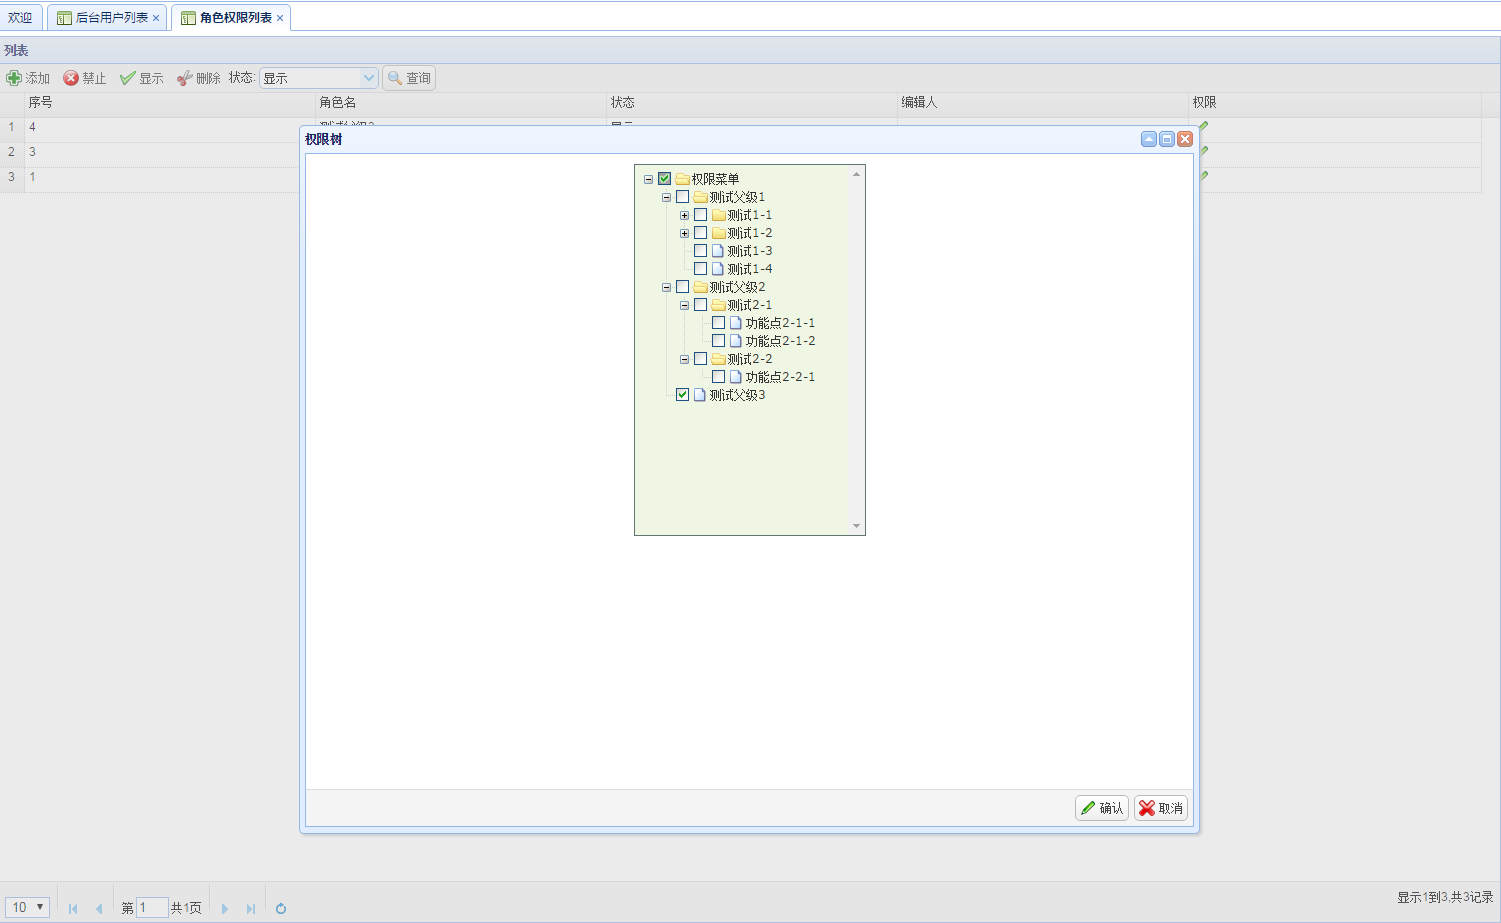Uncheck the 测试父级3 checkbox
Screen dimensions: 1501x923
pyautogui.click(x=682, y=395)
